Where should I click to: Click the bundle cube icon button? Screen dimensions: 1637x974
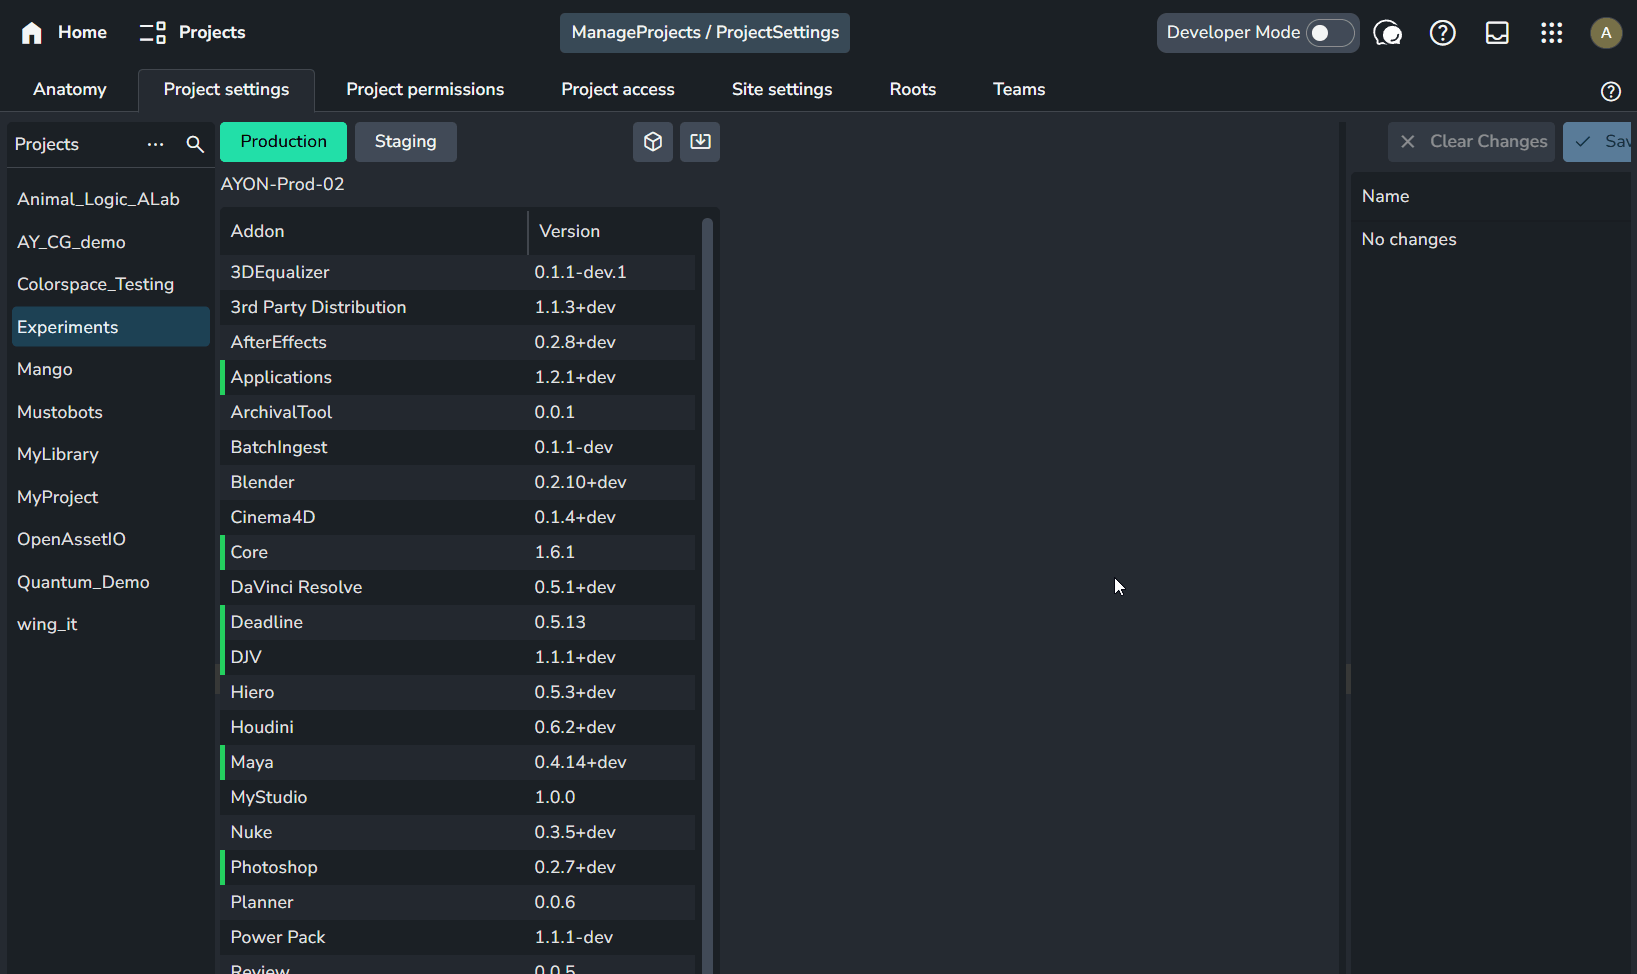coord(653,142)
